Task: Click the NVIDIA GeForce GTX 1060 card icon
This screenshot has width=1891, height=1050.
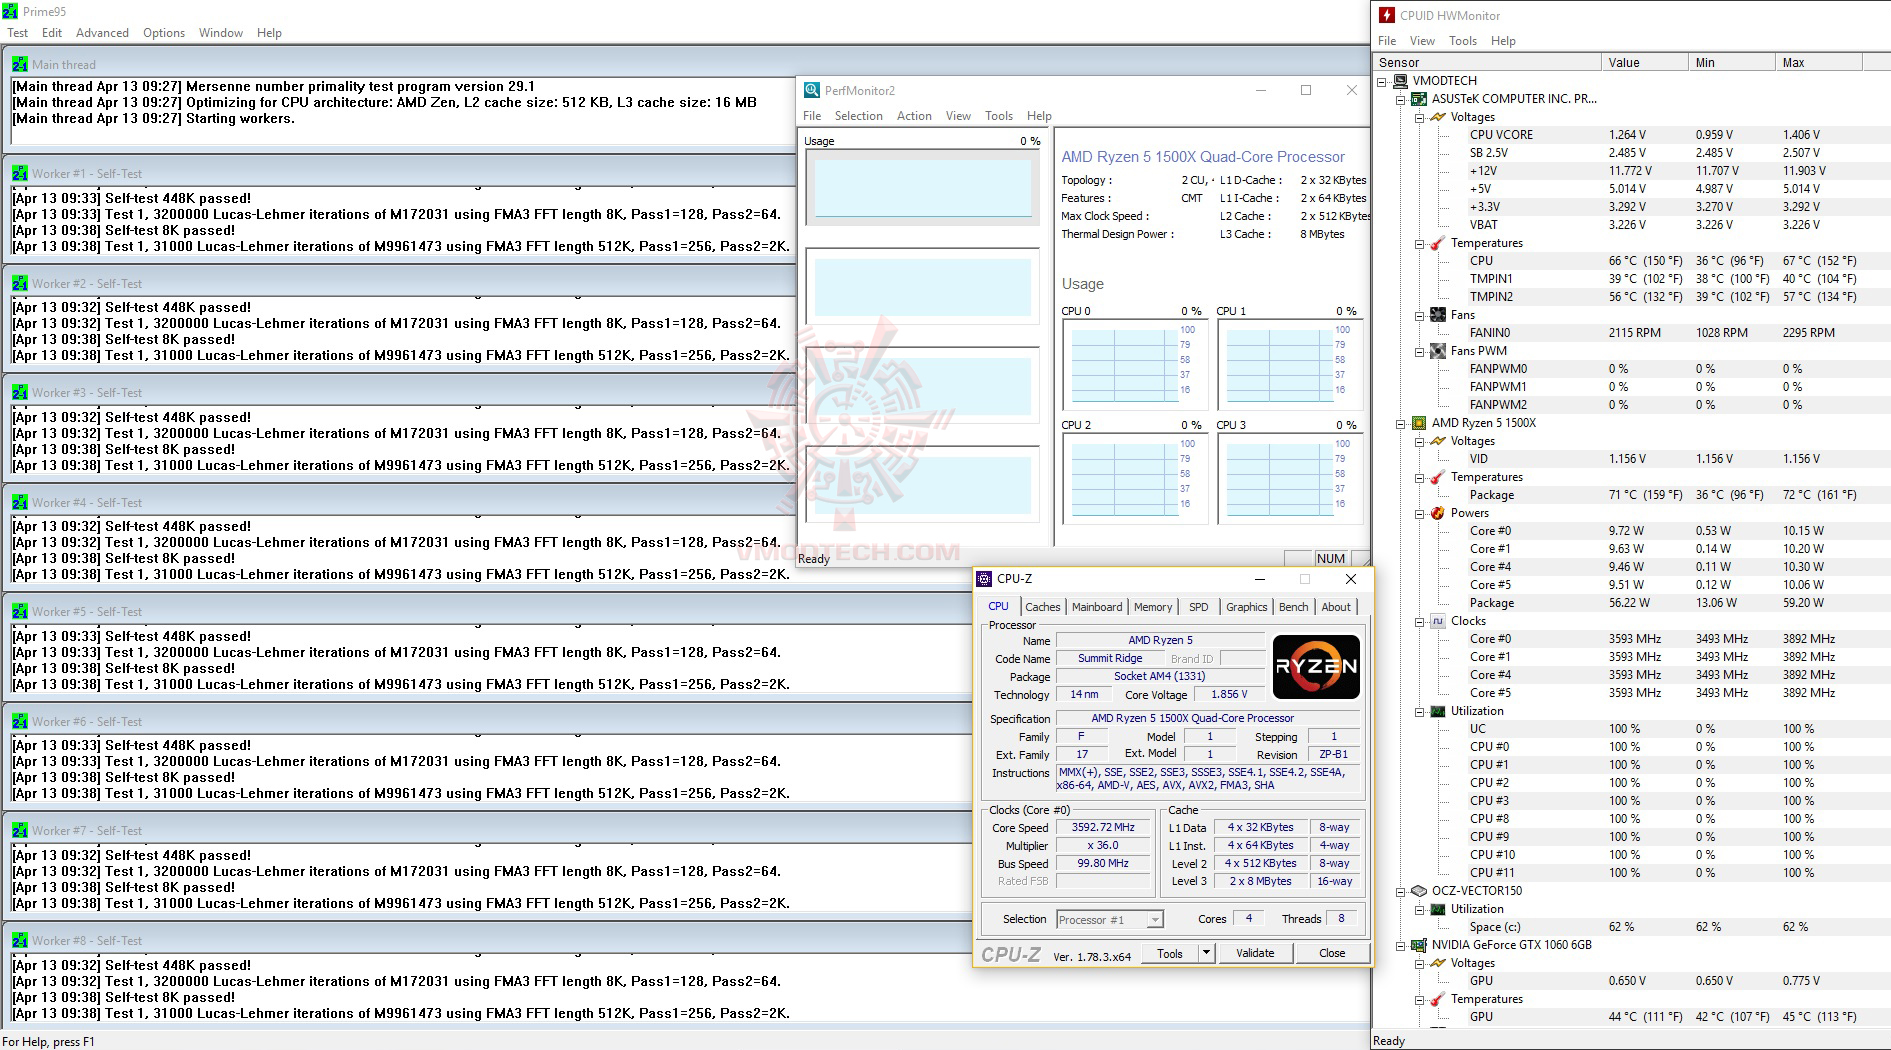Action: coord(1419,945)
